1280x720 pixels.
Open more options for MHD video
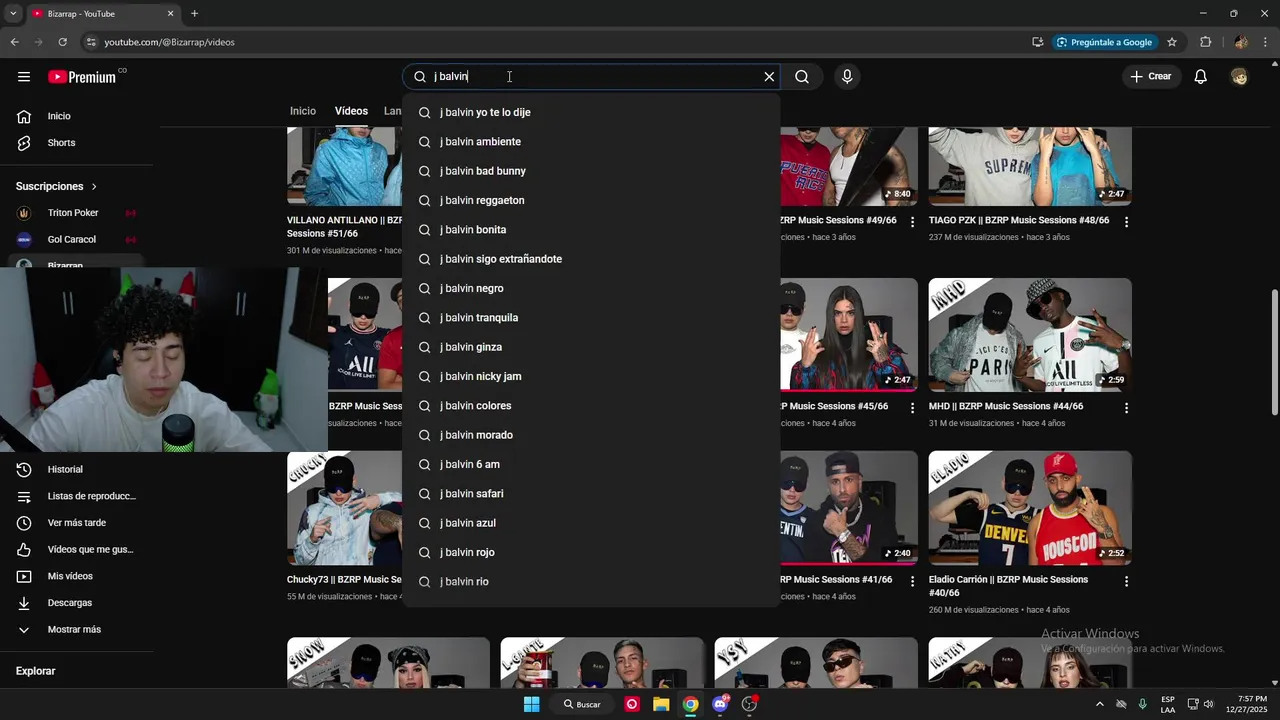click(1126, 408)
